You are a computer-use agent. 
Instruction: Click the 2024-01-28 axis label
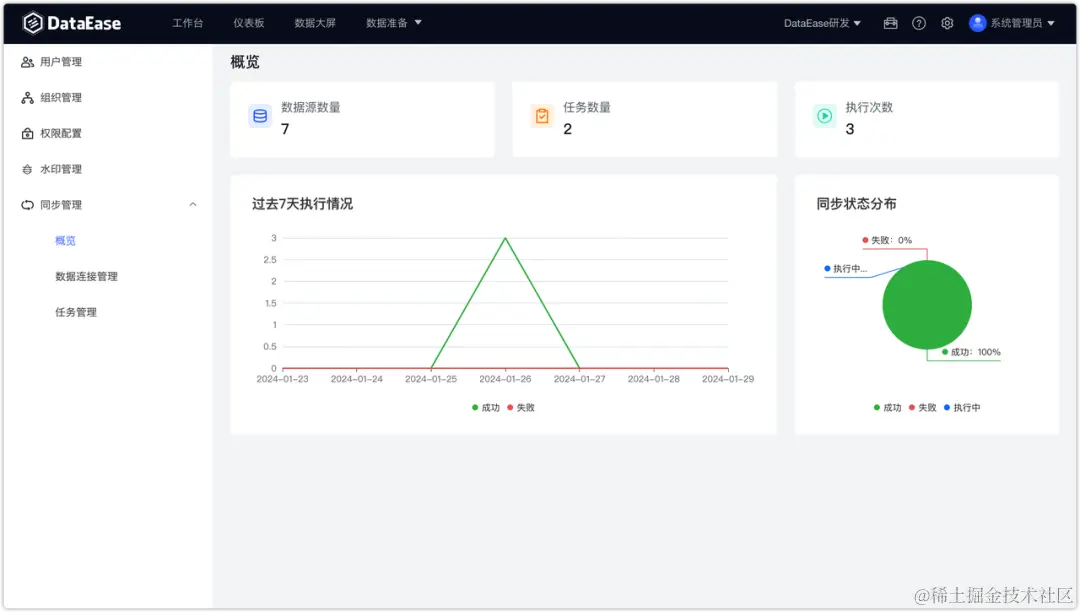click(654, 379)
